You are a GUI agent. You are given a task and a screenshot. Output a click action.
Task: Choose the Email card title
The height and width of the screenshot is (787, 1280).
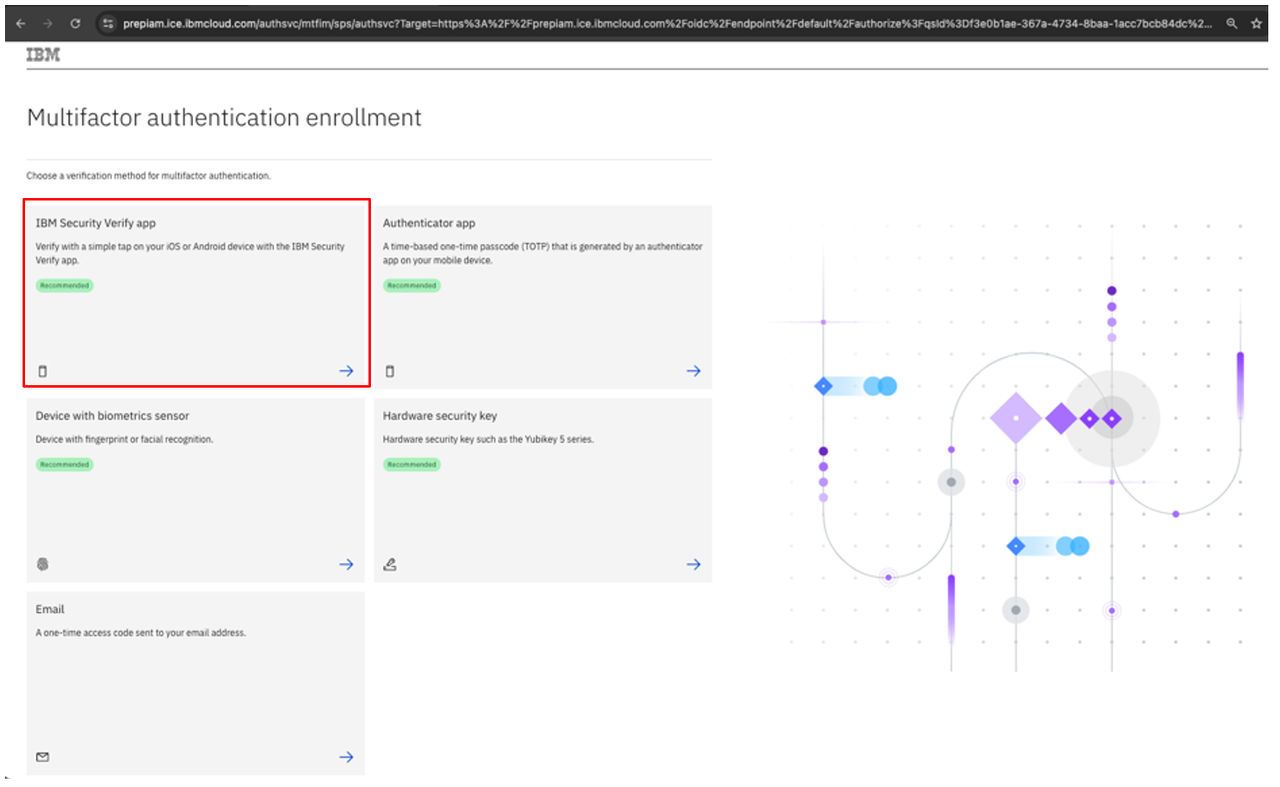click(x=50, y=609)
